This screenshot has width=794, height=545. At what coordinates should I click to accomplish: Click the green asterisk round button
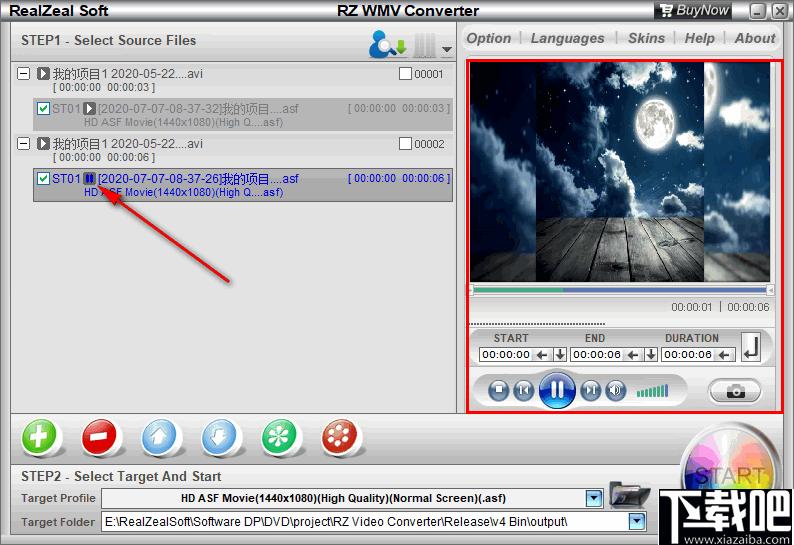(280, 436)
